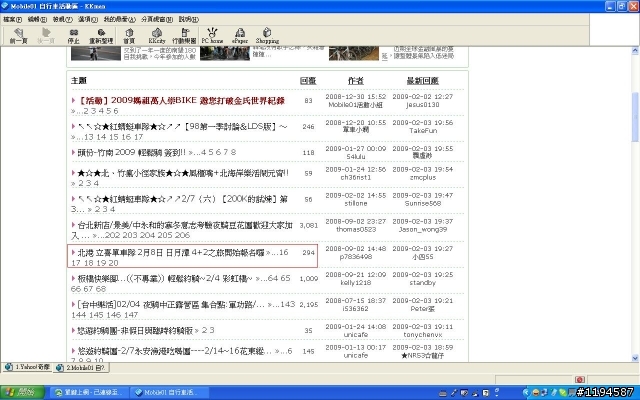View last replier Sunrise568
The image size is (640, 400).
[422, 203]
